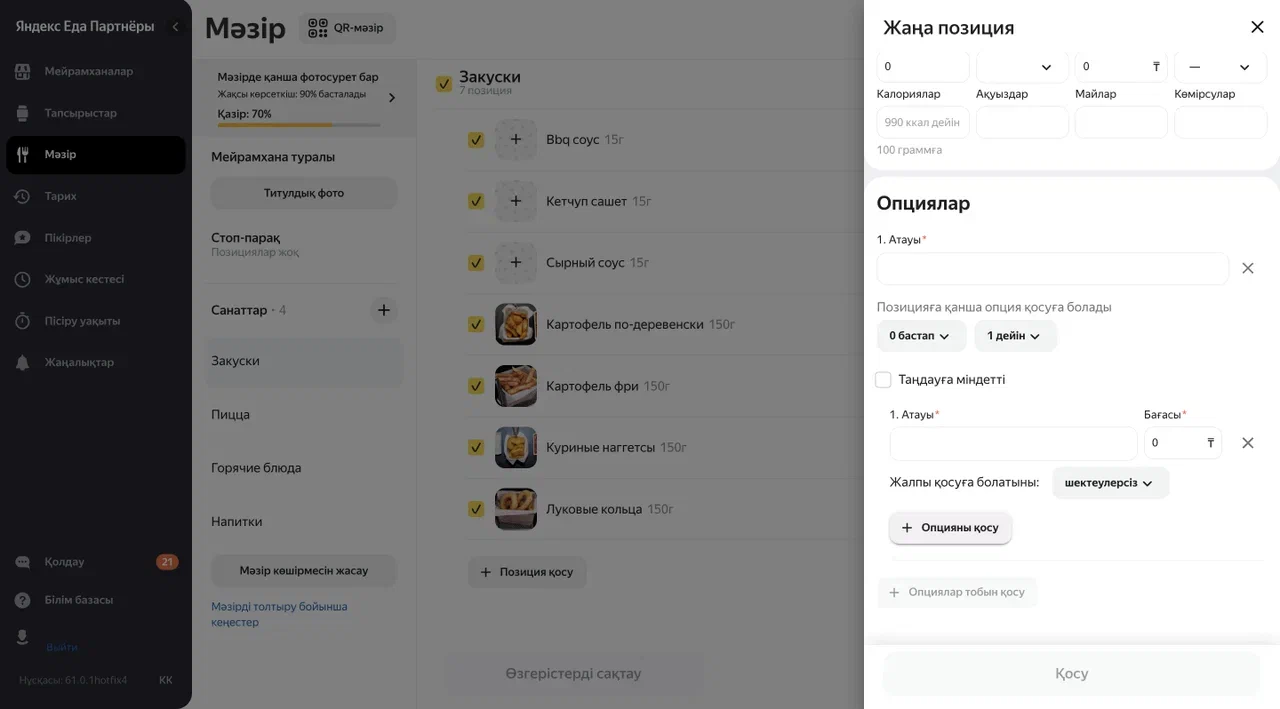The height and width of the screenshot is (709, 1280).
Task: Expand the шектеулерсіз dropdown
Action: [x=1110, y=483]
